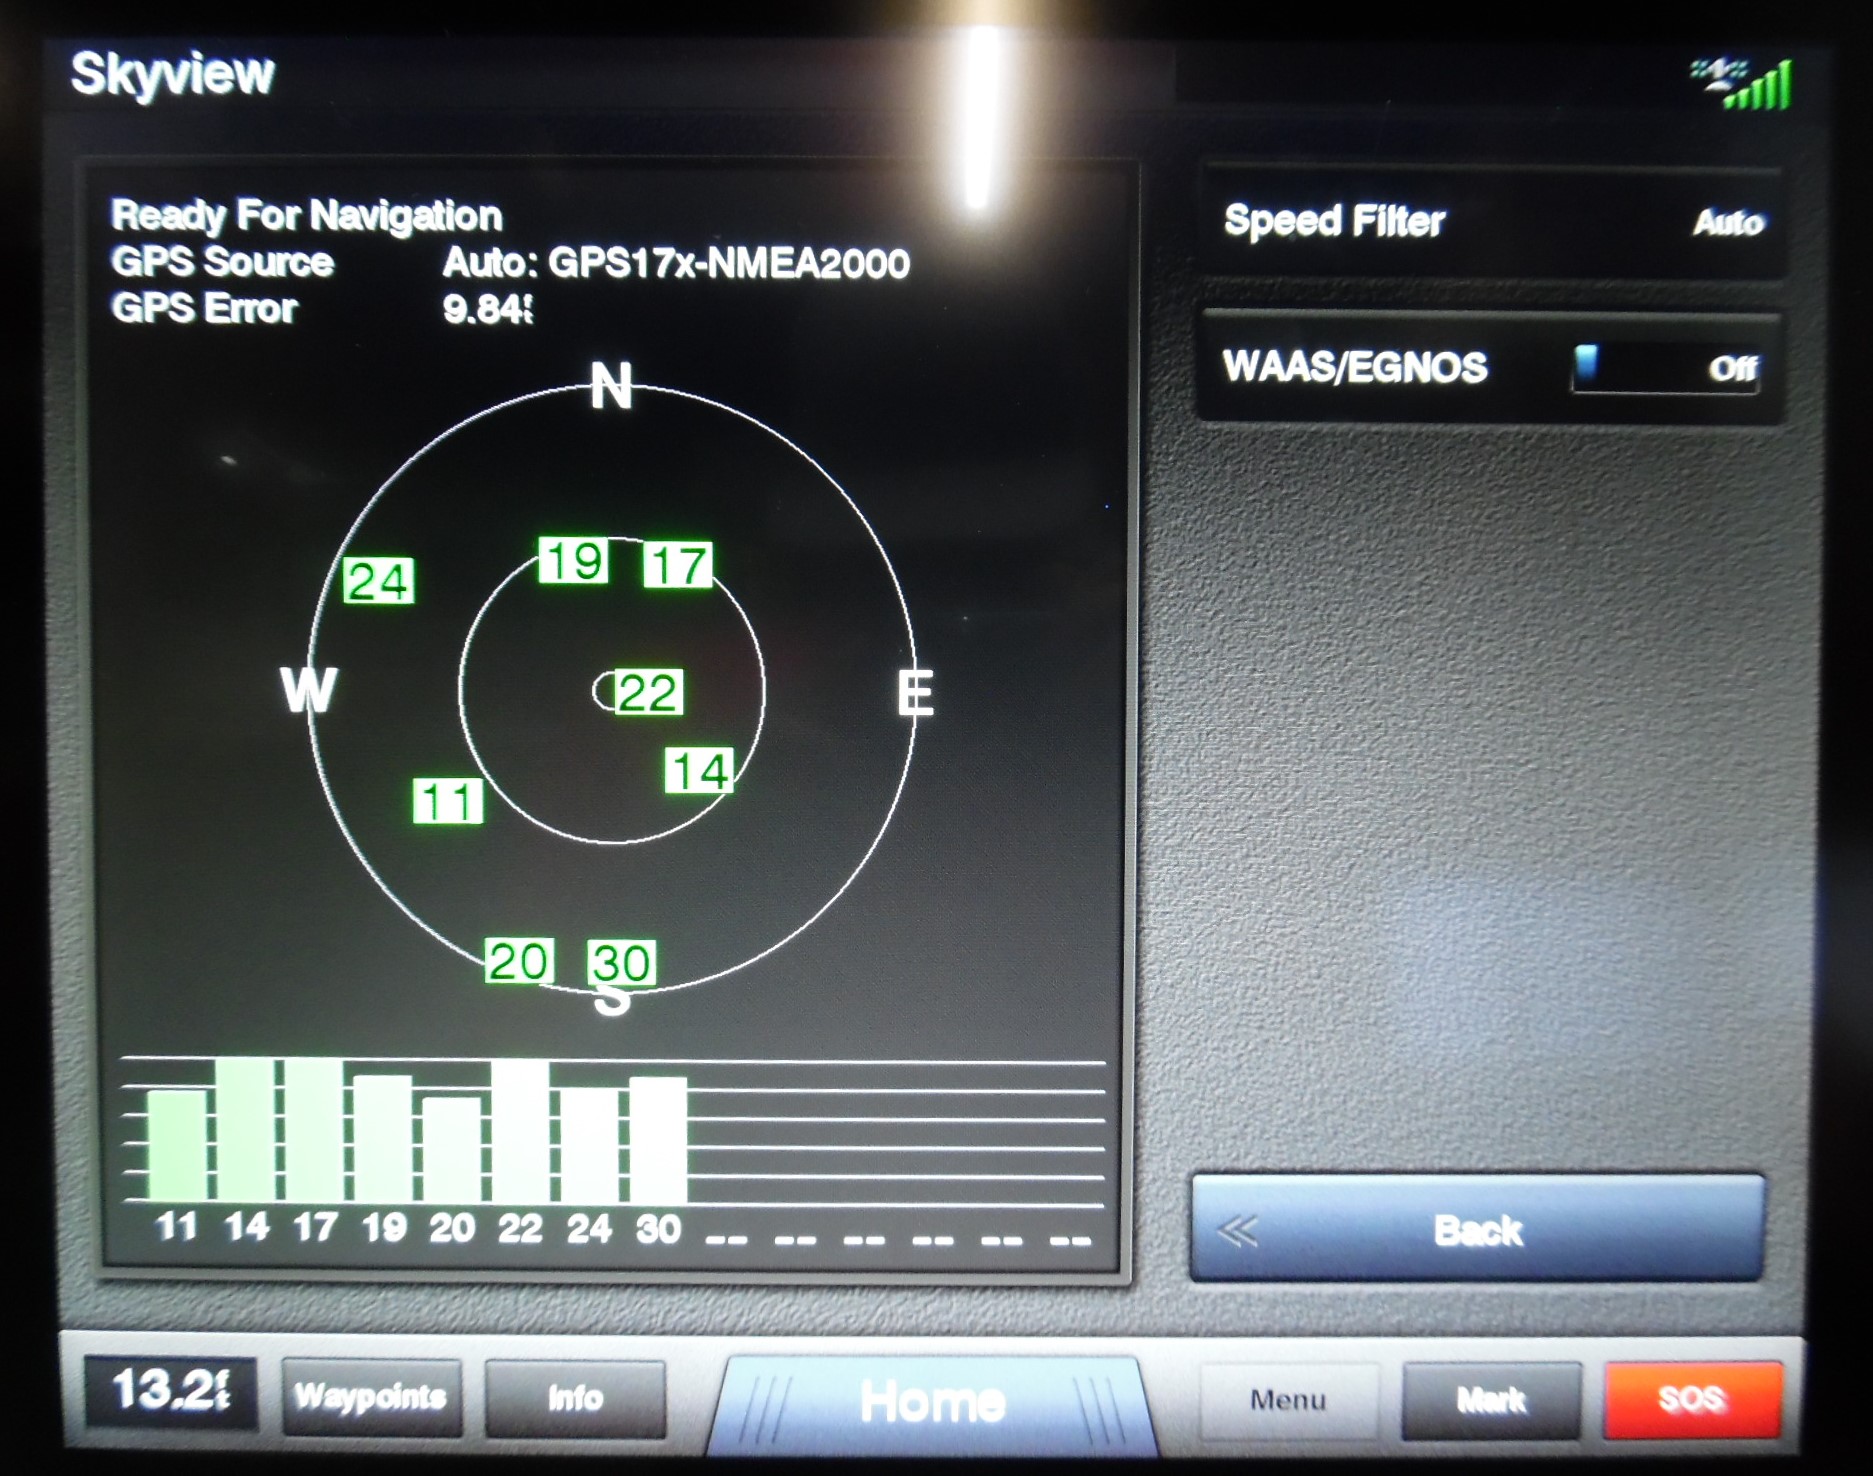Viewport: 1873px width, 1476px height.
Task: Select satellite 19 marker in skyview
Action: coord(574,560)
